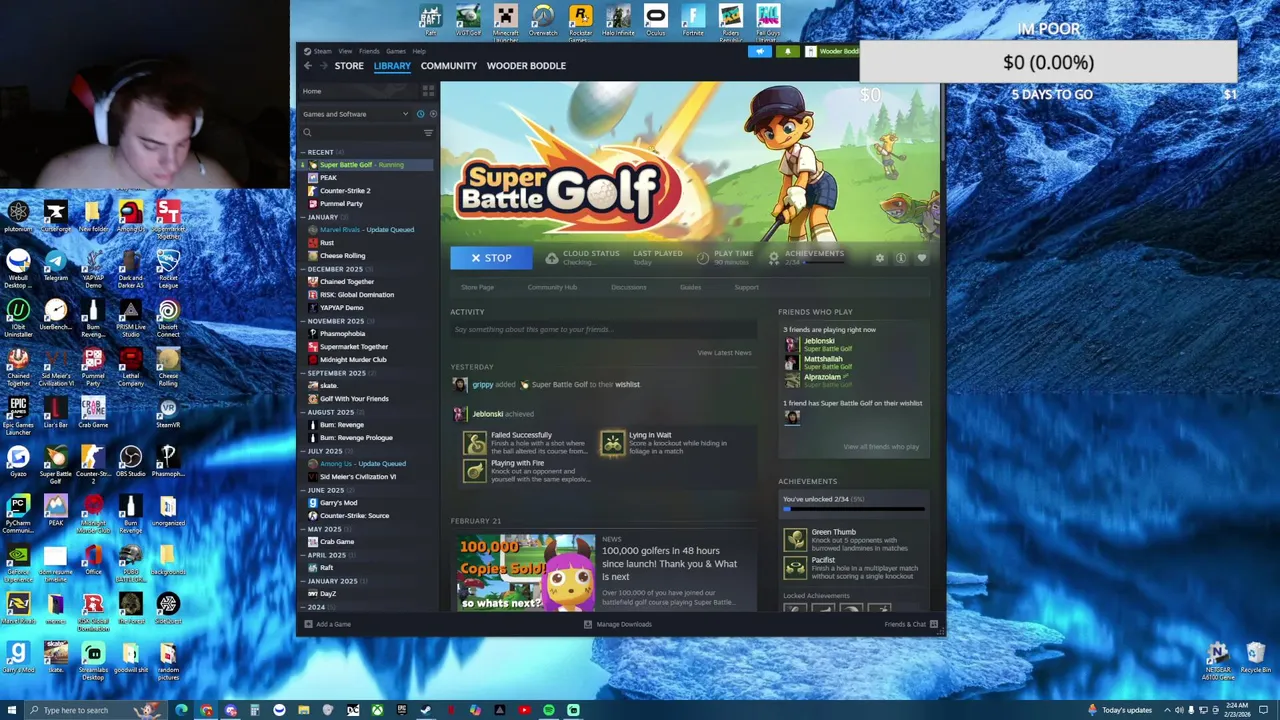1280x720 pixels.
Task: Collapse the SEPTEMBER 2025 section
Action: pos(303,373)
